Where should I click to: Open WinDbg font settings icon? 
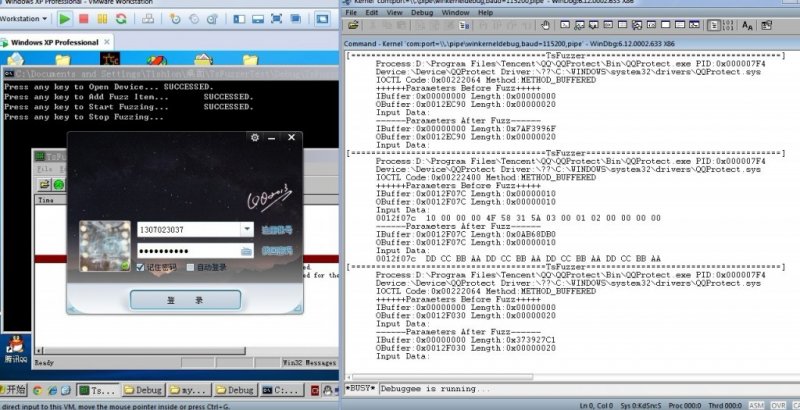click(747, 25)
